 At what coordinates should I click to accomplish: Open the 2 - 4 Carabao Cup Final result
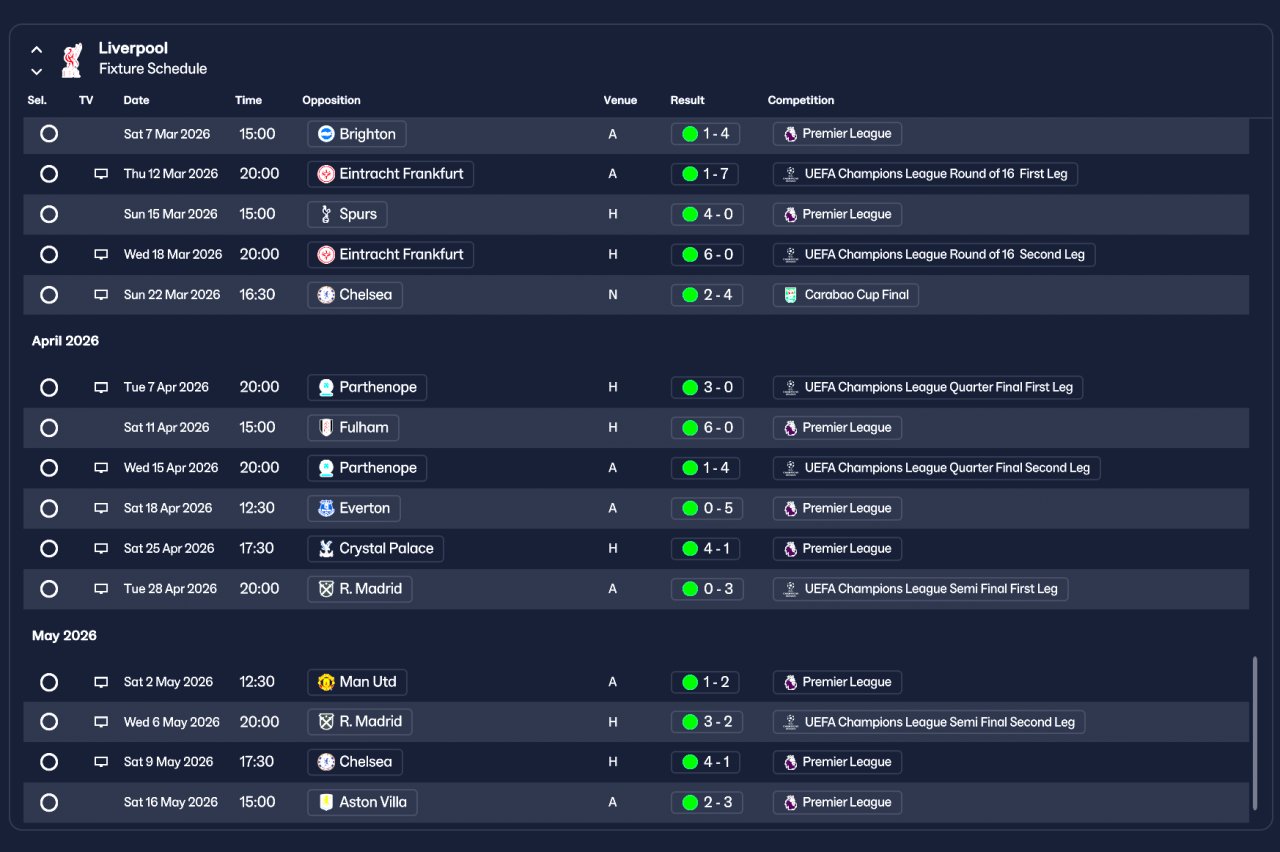tap(707, 295)
